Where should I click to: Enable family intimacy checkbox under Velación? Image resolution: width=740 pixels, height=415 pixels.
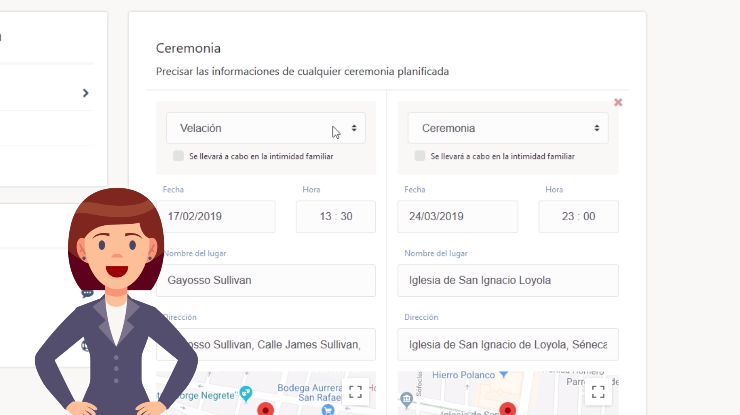179,156
